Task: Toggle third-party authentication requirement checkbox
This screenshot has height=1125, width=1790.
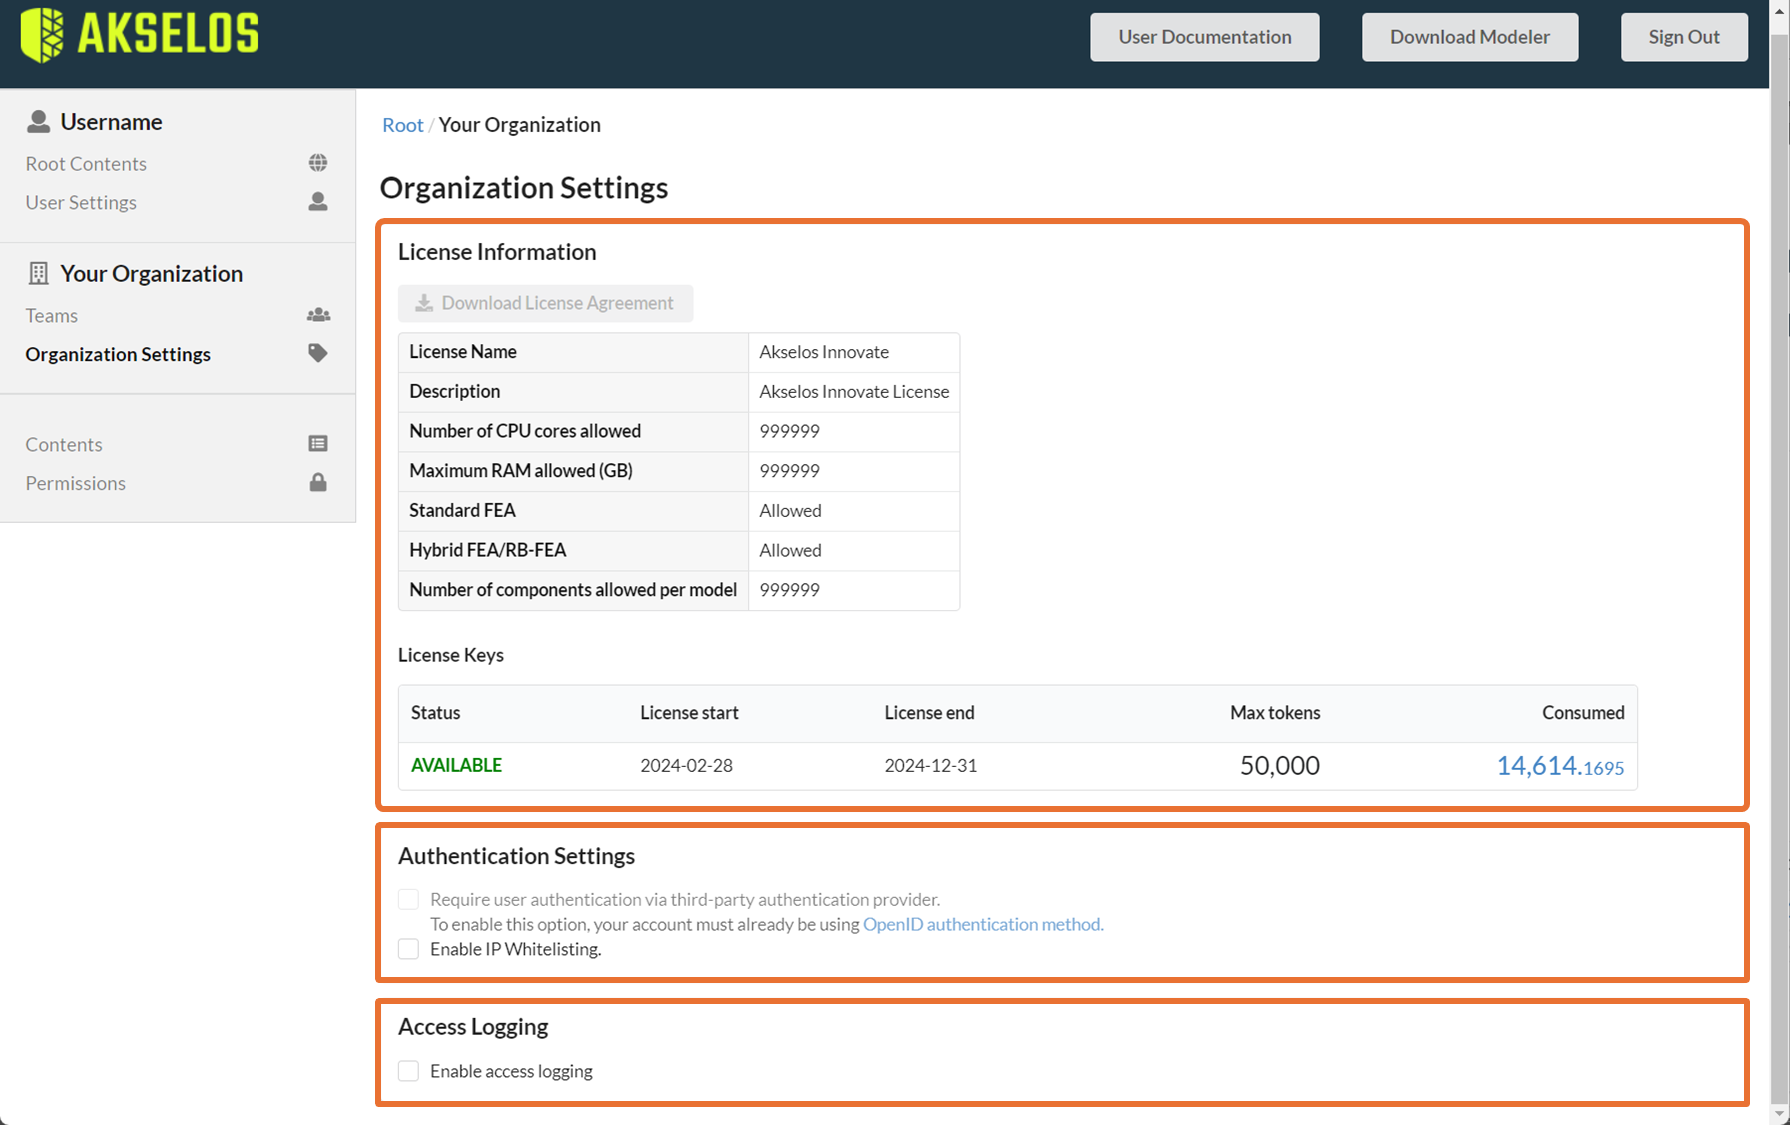Action: tap(408, 899)
